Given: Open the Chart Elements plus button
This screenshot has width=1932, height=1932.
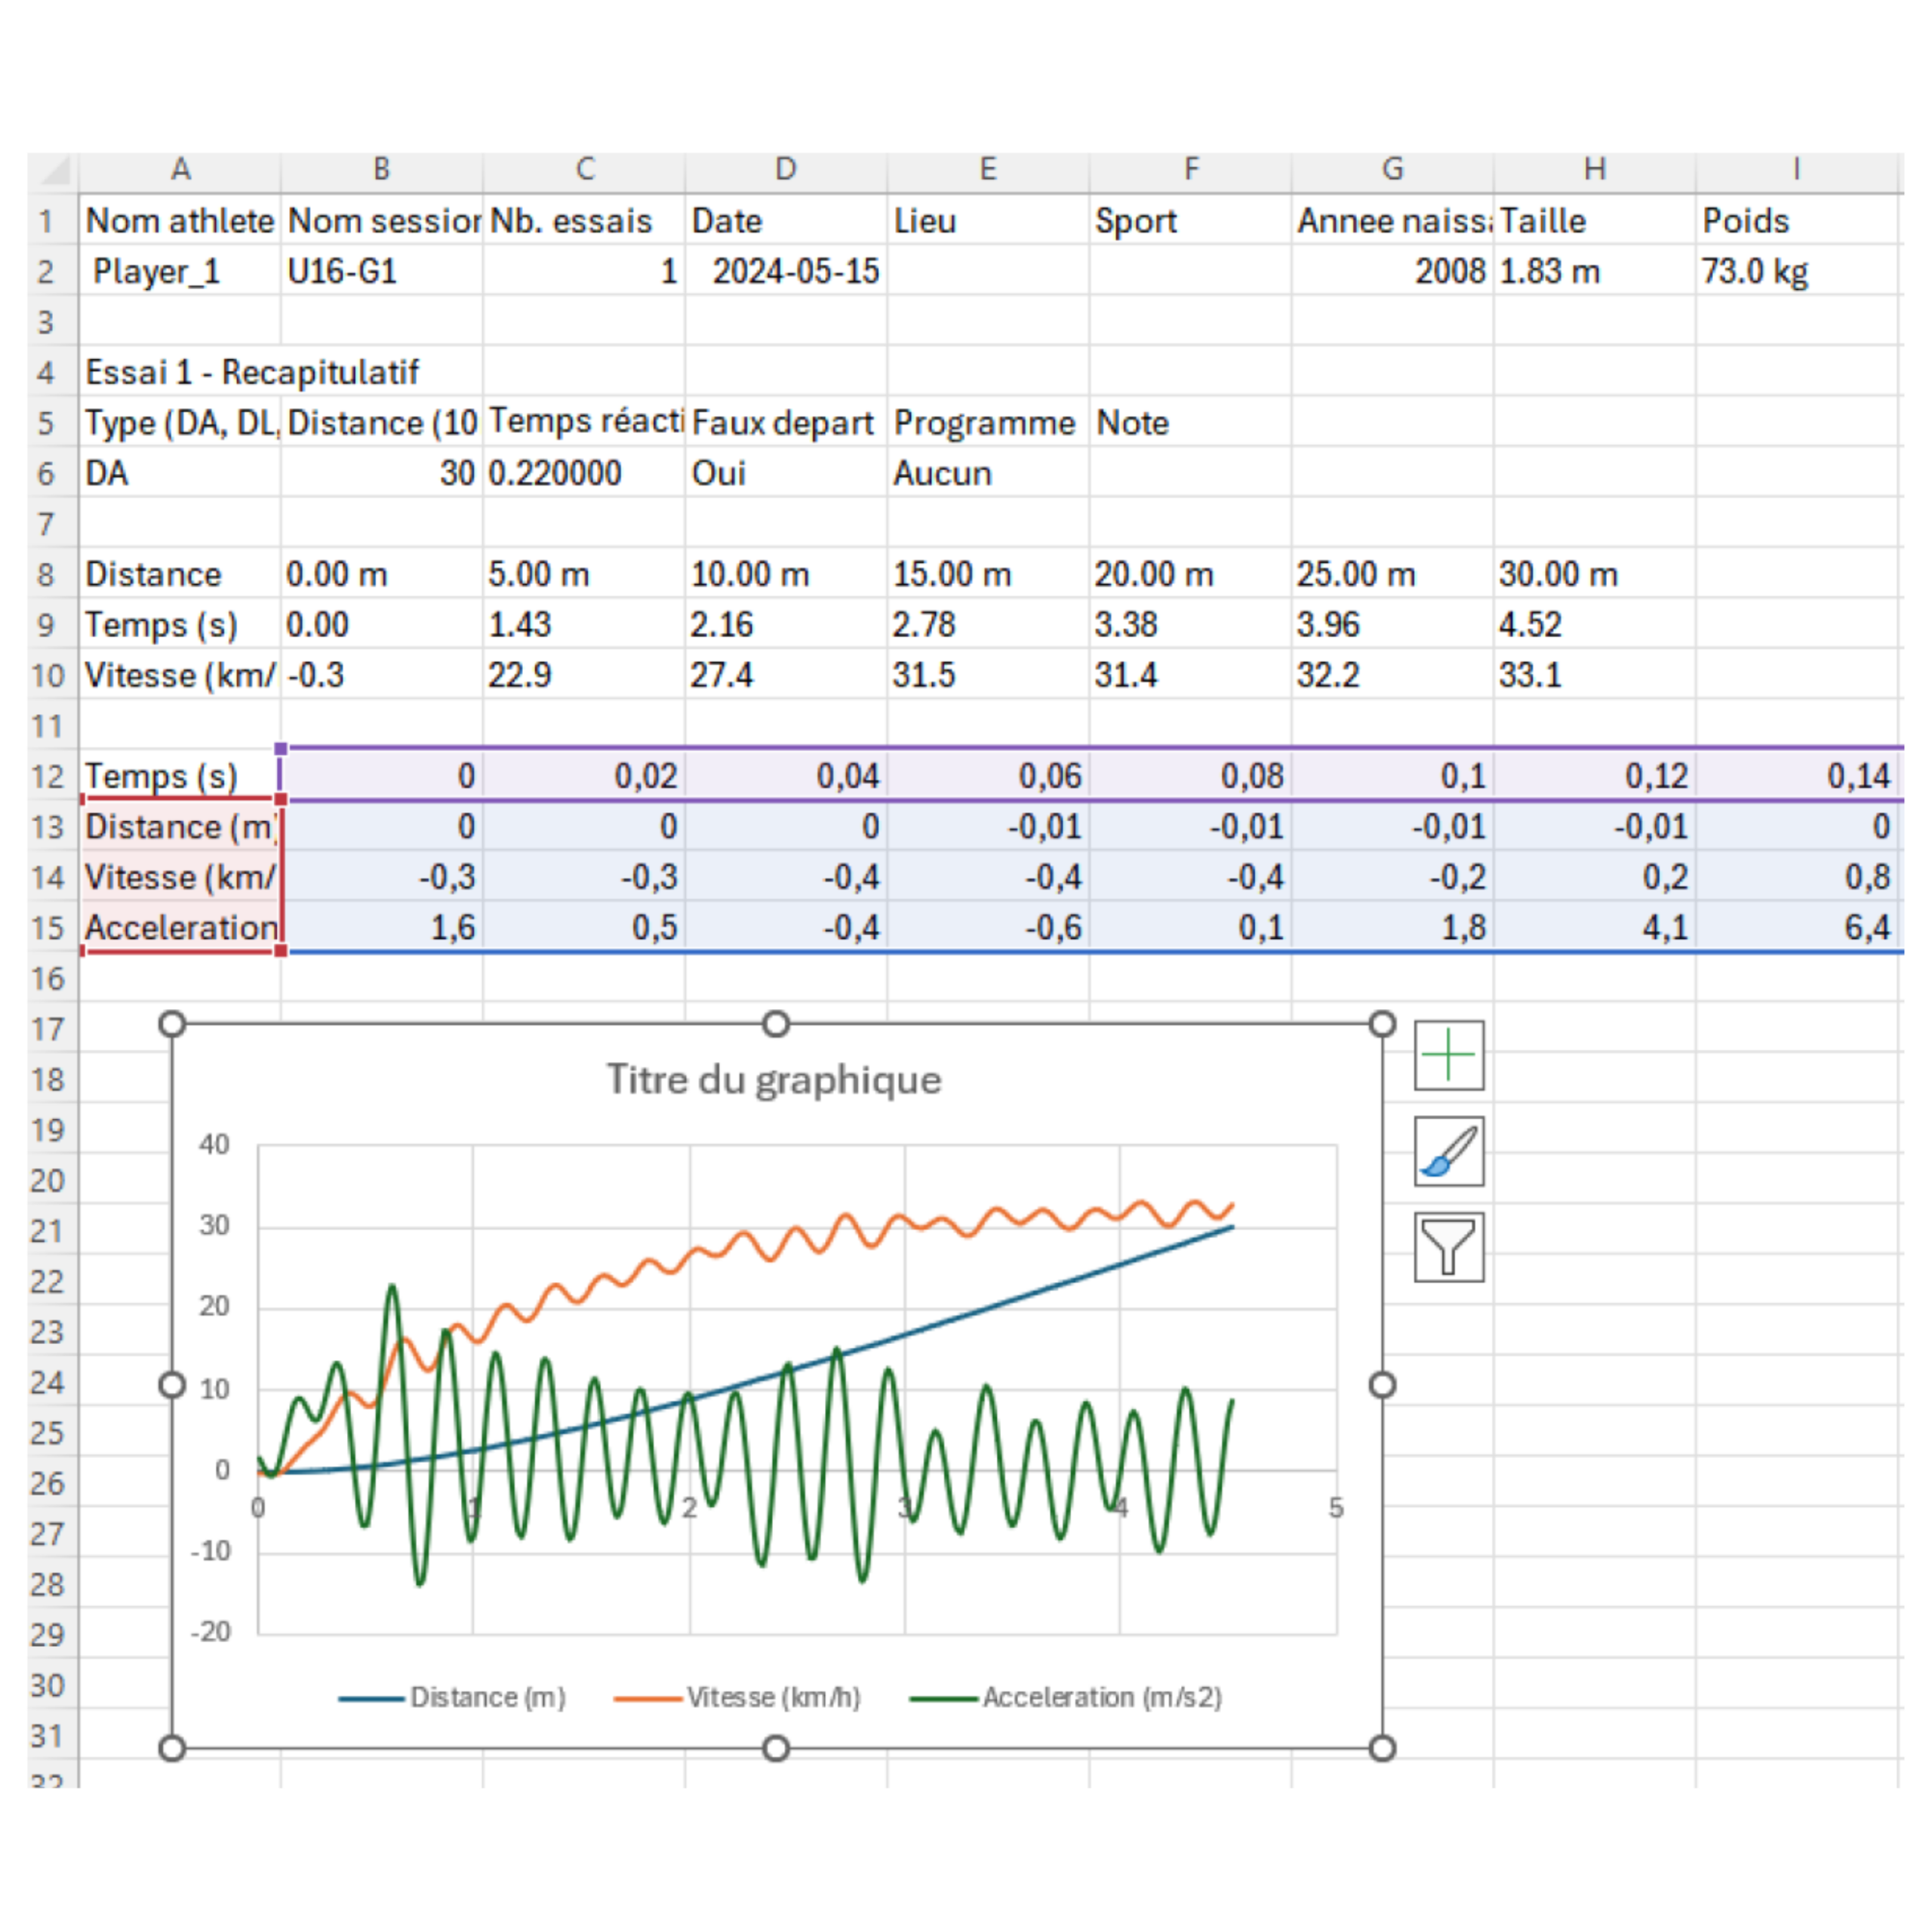Looking at the screenshot, I should coord(1448,1056).
